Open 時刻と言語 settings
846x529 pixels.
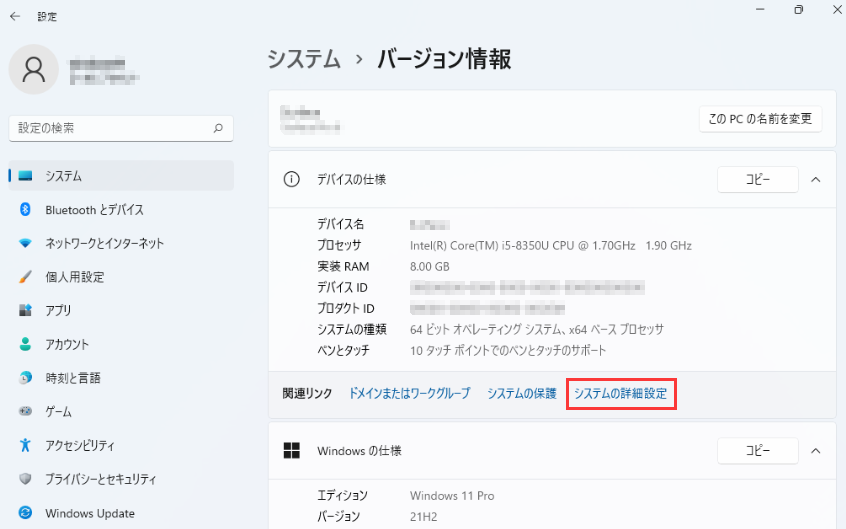(121, 378)
